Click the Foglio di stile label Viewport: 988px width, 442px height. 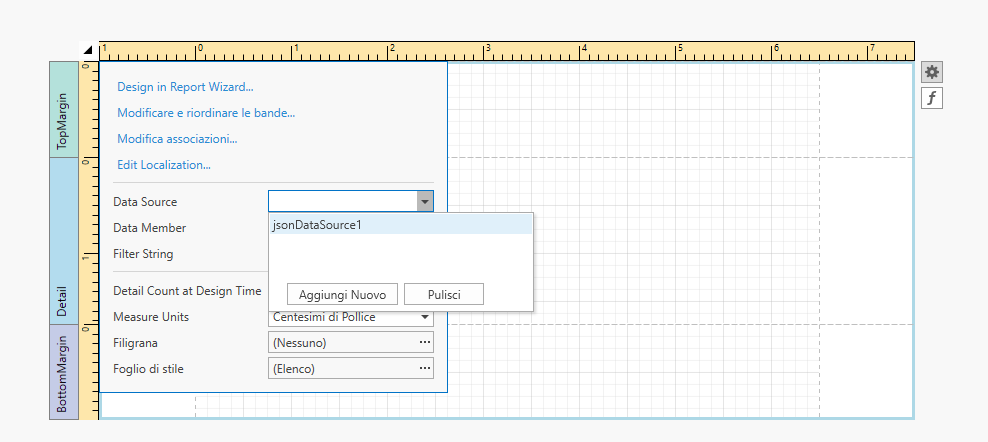coord(149,369)
